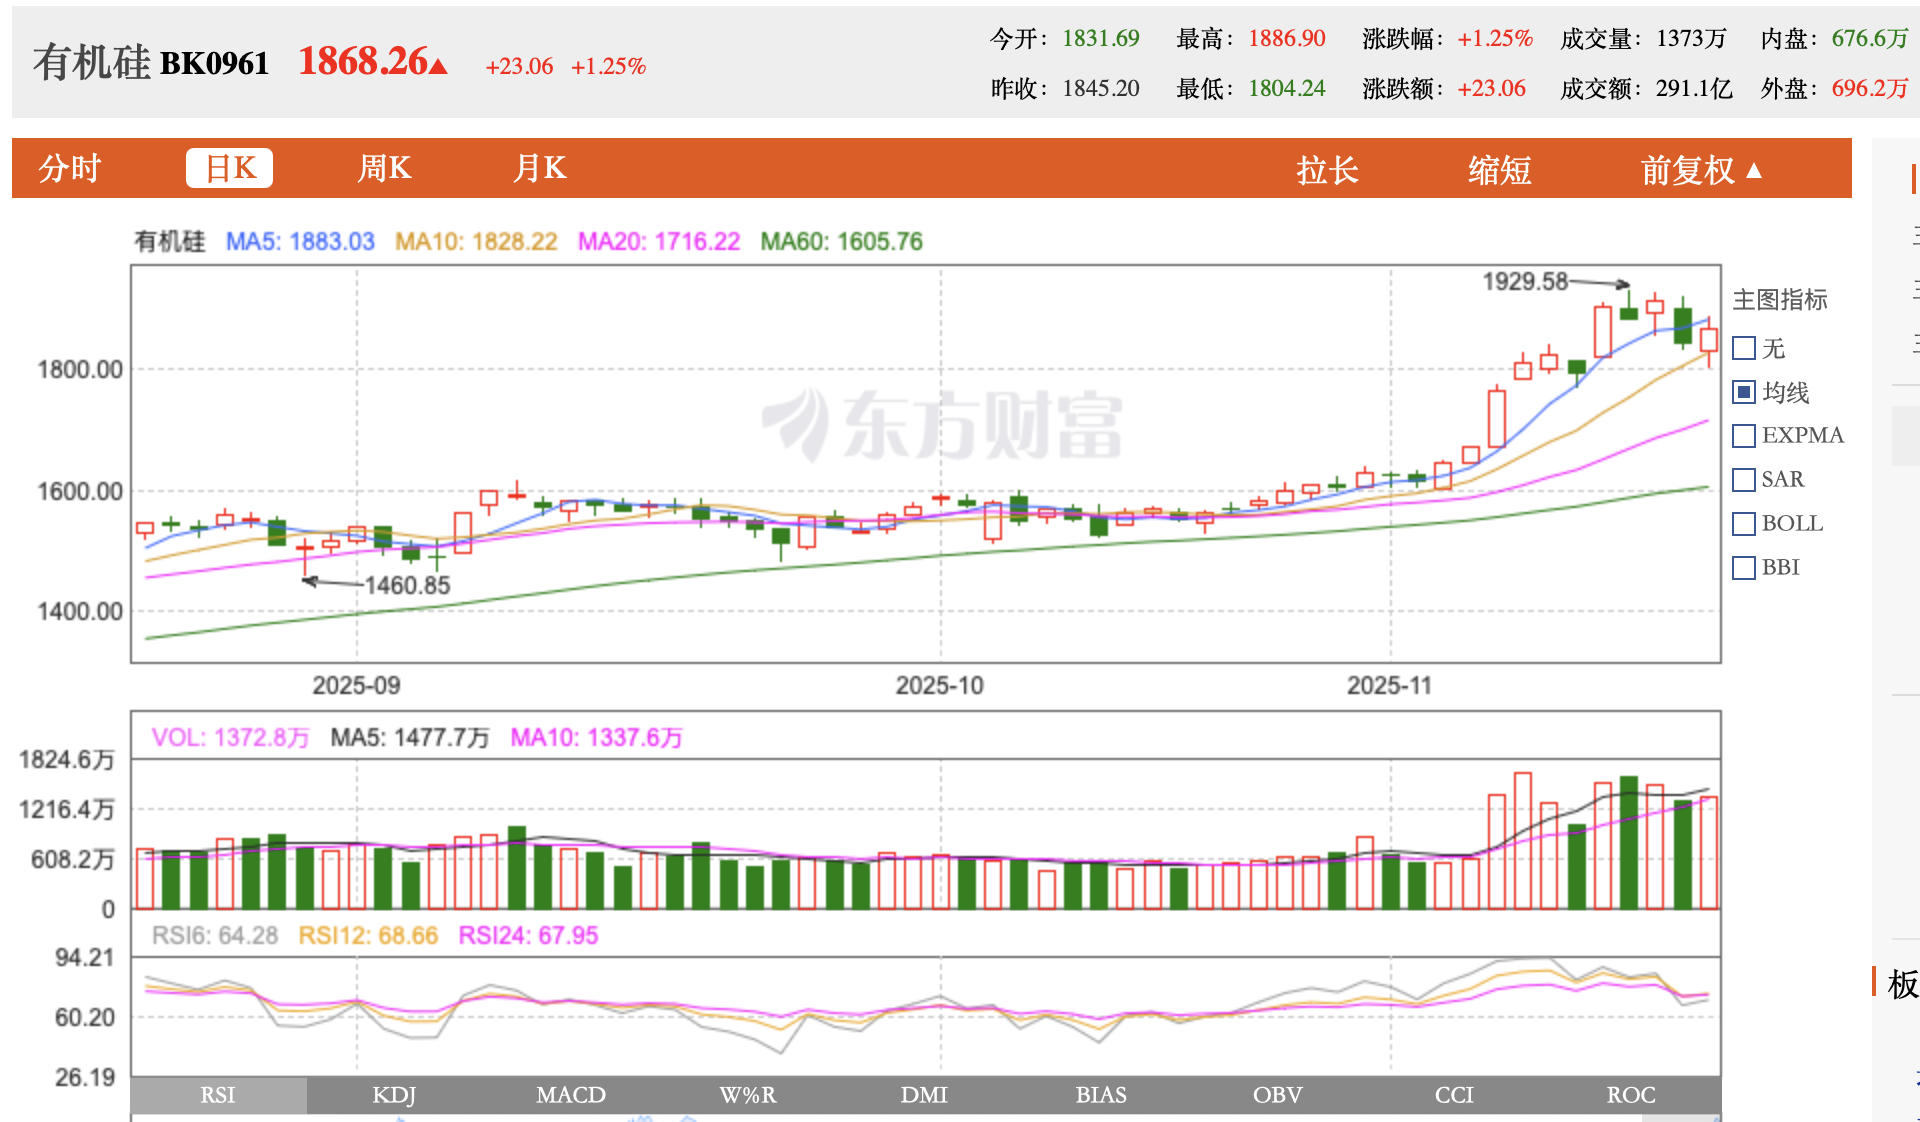Click the 拉长 button to stretch the chart
Image resolution: width=1920 pixels, height=1122 pixels.
tap(1327, 170)
